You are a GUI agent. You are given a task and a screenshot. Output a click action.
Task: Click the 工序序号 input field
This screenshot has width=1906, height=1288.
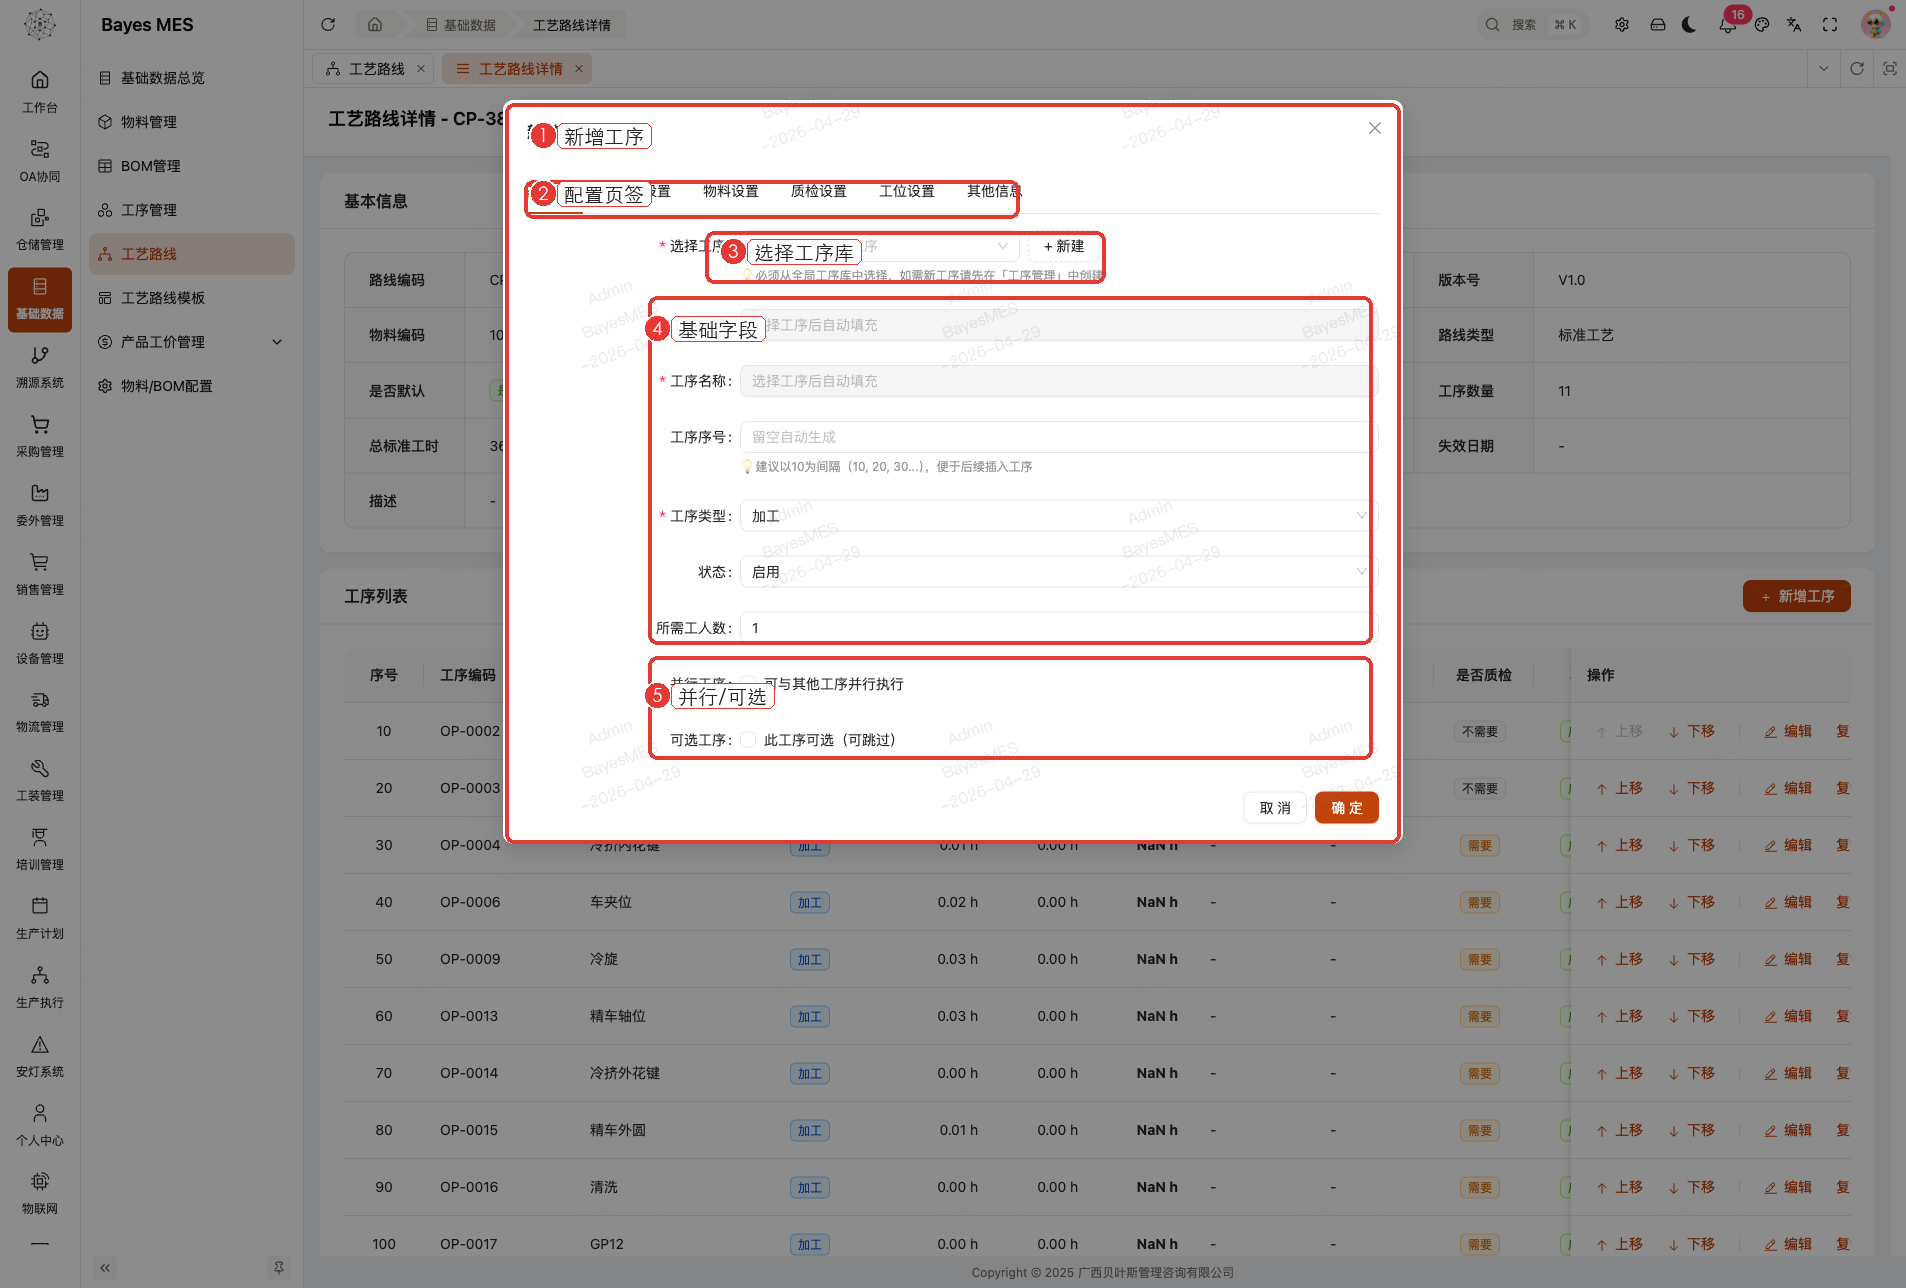(x=1059, y=437)
